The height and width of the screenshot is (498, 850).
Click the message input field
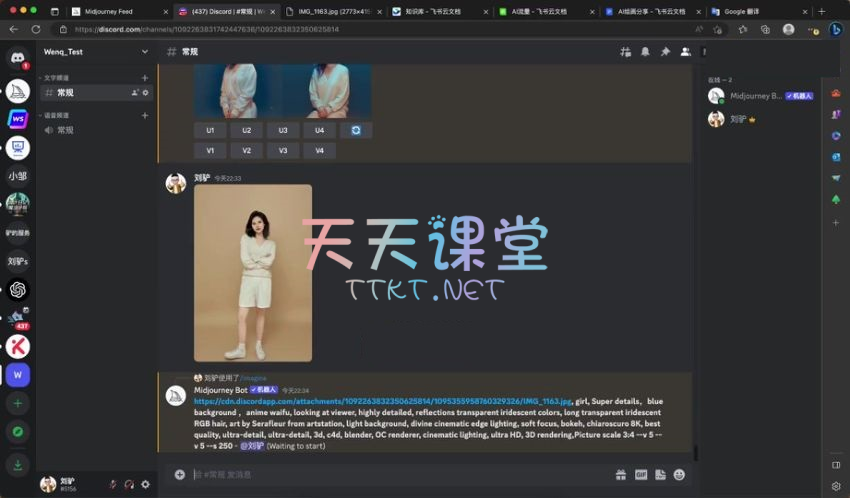click(x=400, y=474)
